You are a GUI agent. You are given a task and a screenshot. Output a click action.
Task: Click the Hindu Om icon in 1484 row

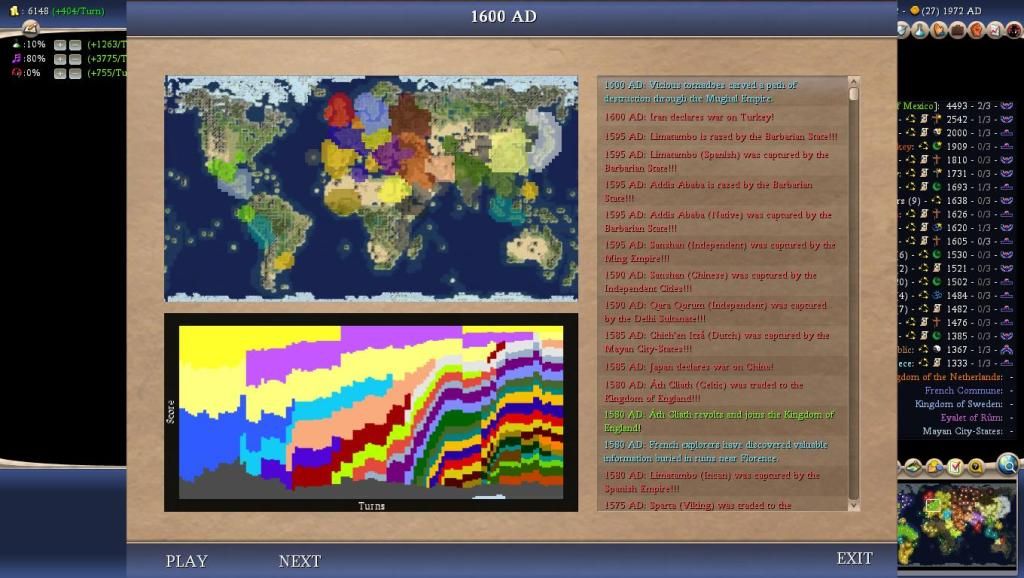936,296
